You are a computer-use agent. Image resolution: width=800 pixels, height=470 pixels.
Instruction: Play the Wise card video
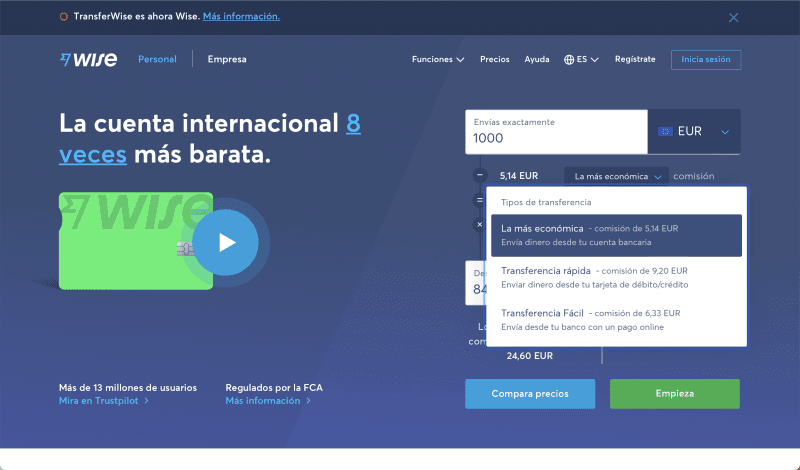click(x=226, y=242)
